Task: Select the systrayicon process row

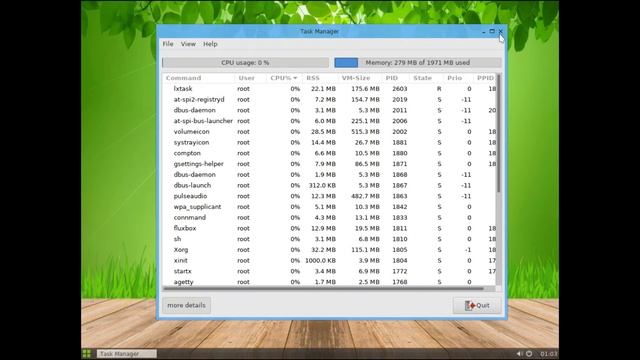Action: (x=329, y=142)
